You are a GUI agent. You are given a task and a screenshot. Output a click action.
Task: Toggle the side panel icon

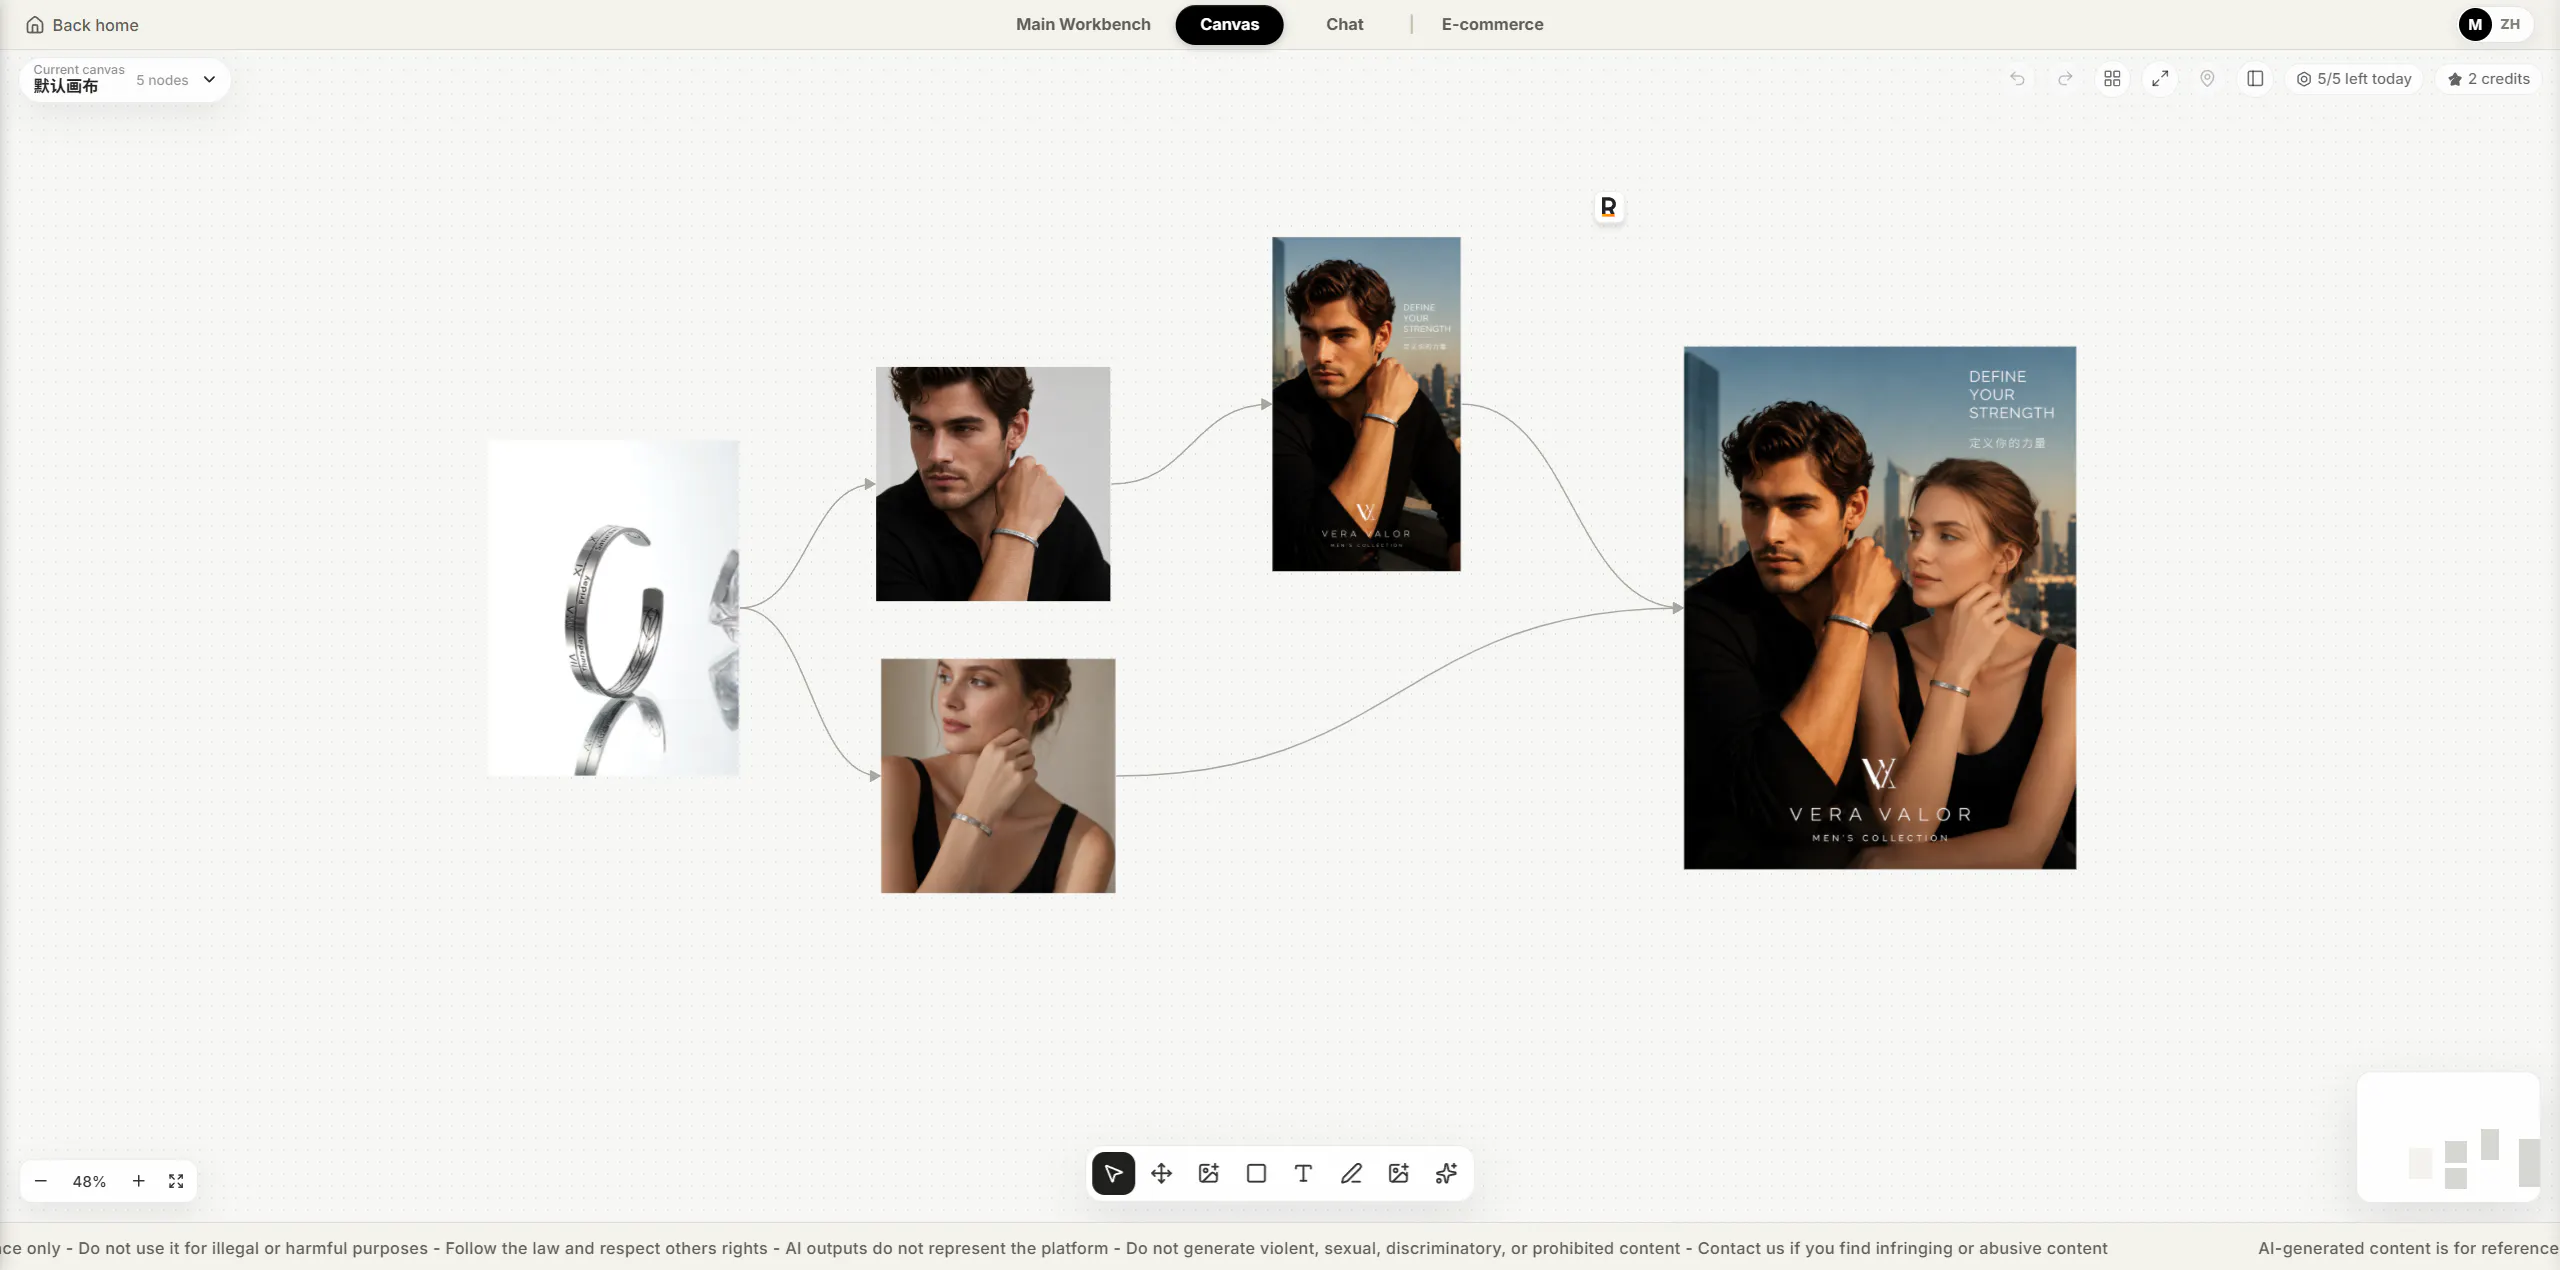point(2255,79)
